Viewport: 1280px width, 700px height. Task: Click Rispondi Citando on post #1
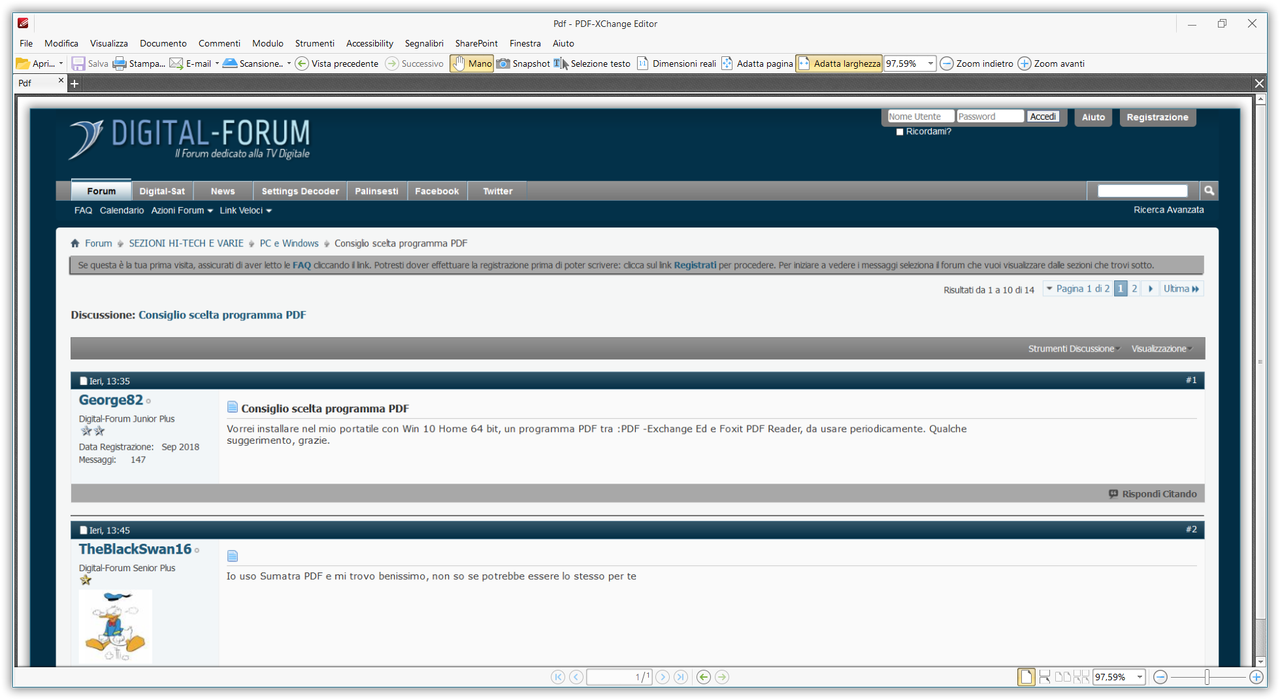(1152, 494)
